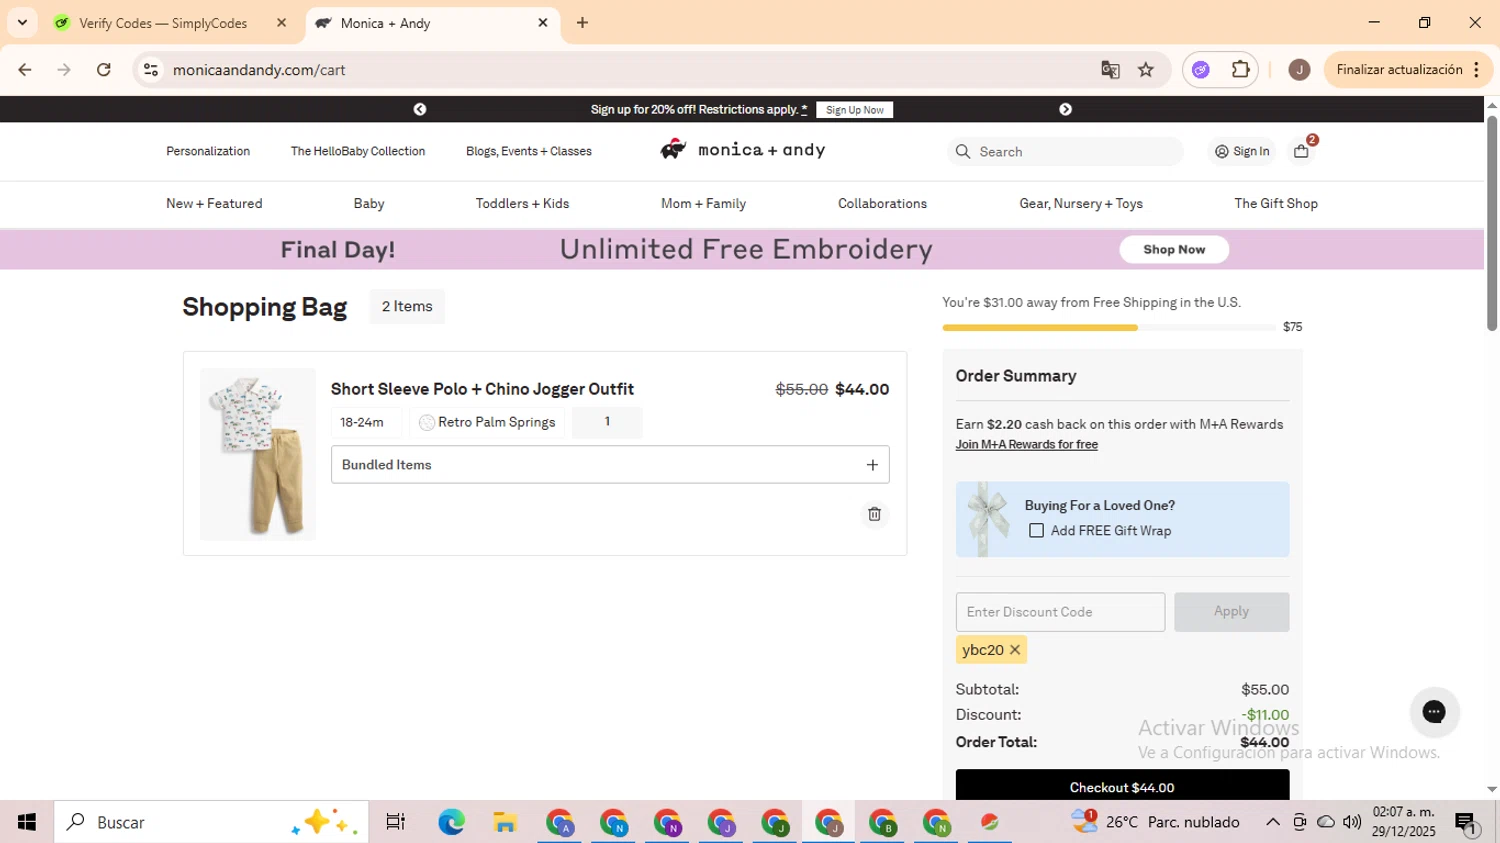Open The Gift Shop menu

pos(1276,204)
